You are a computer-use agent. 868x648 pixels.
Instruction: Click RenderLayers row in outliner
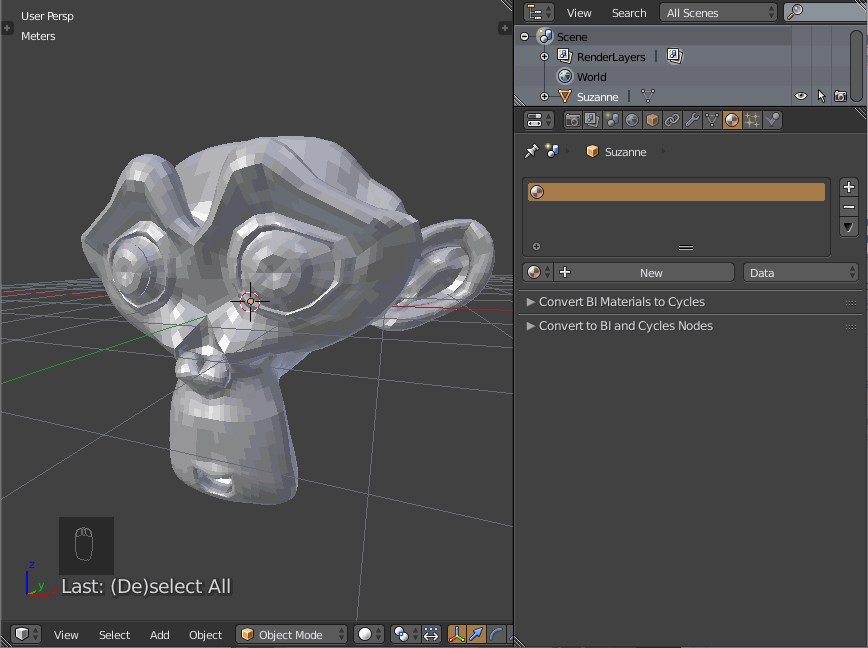611,56
